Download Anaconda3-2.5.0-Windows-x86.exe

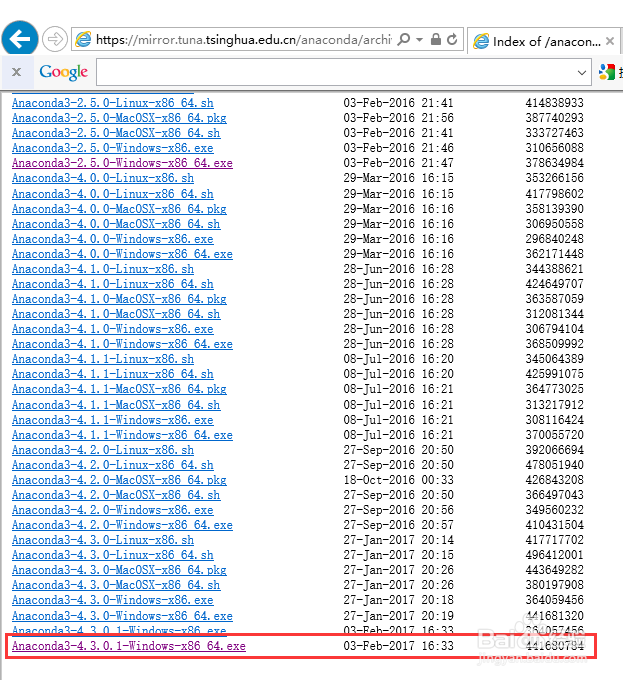click(113, 148)
